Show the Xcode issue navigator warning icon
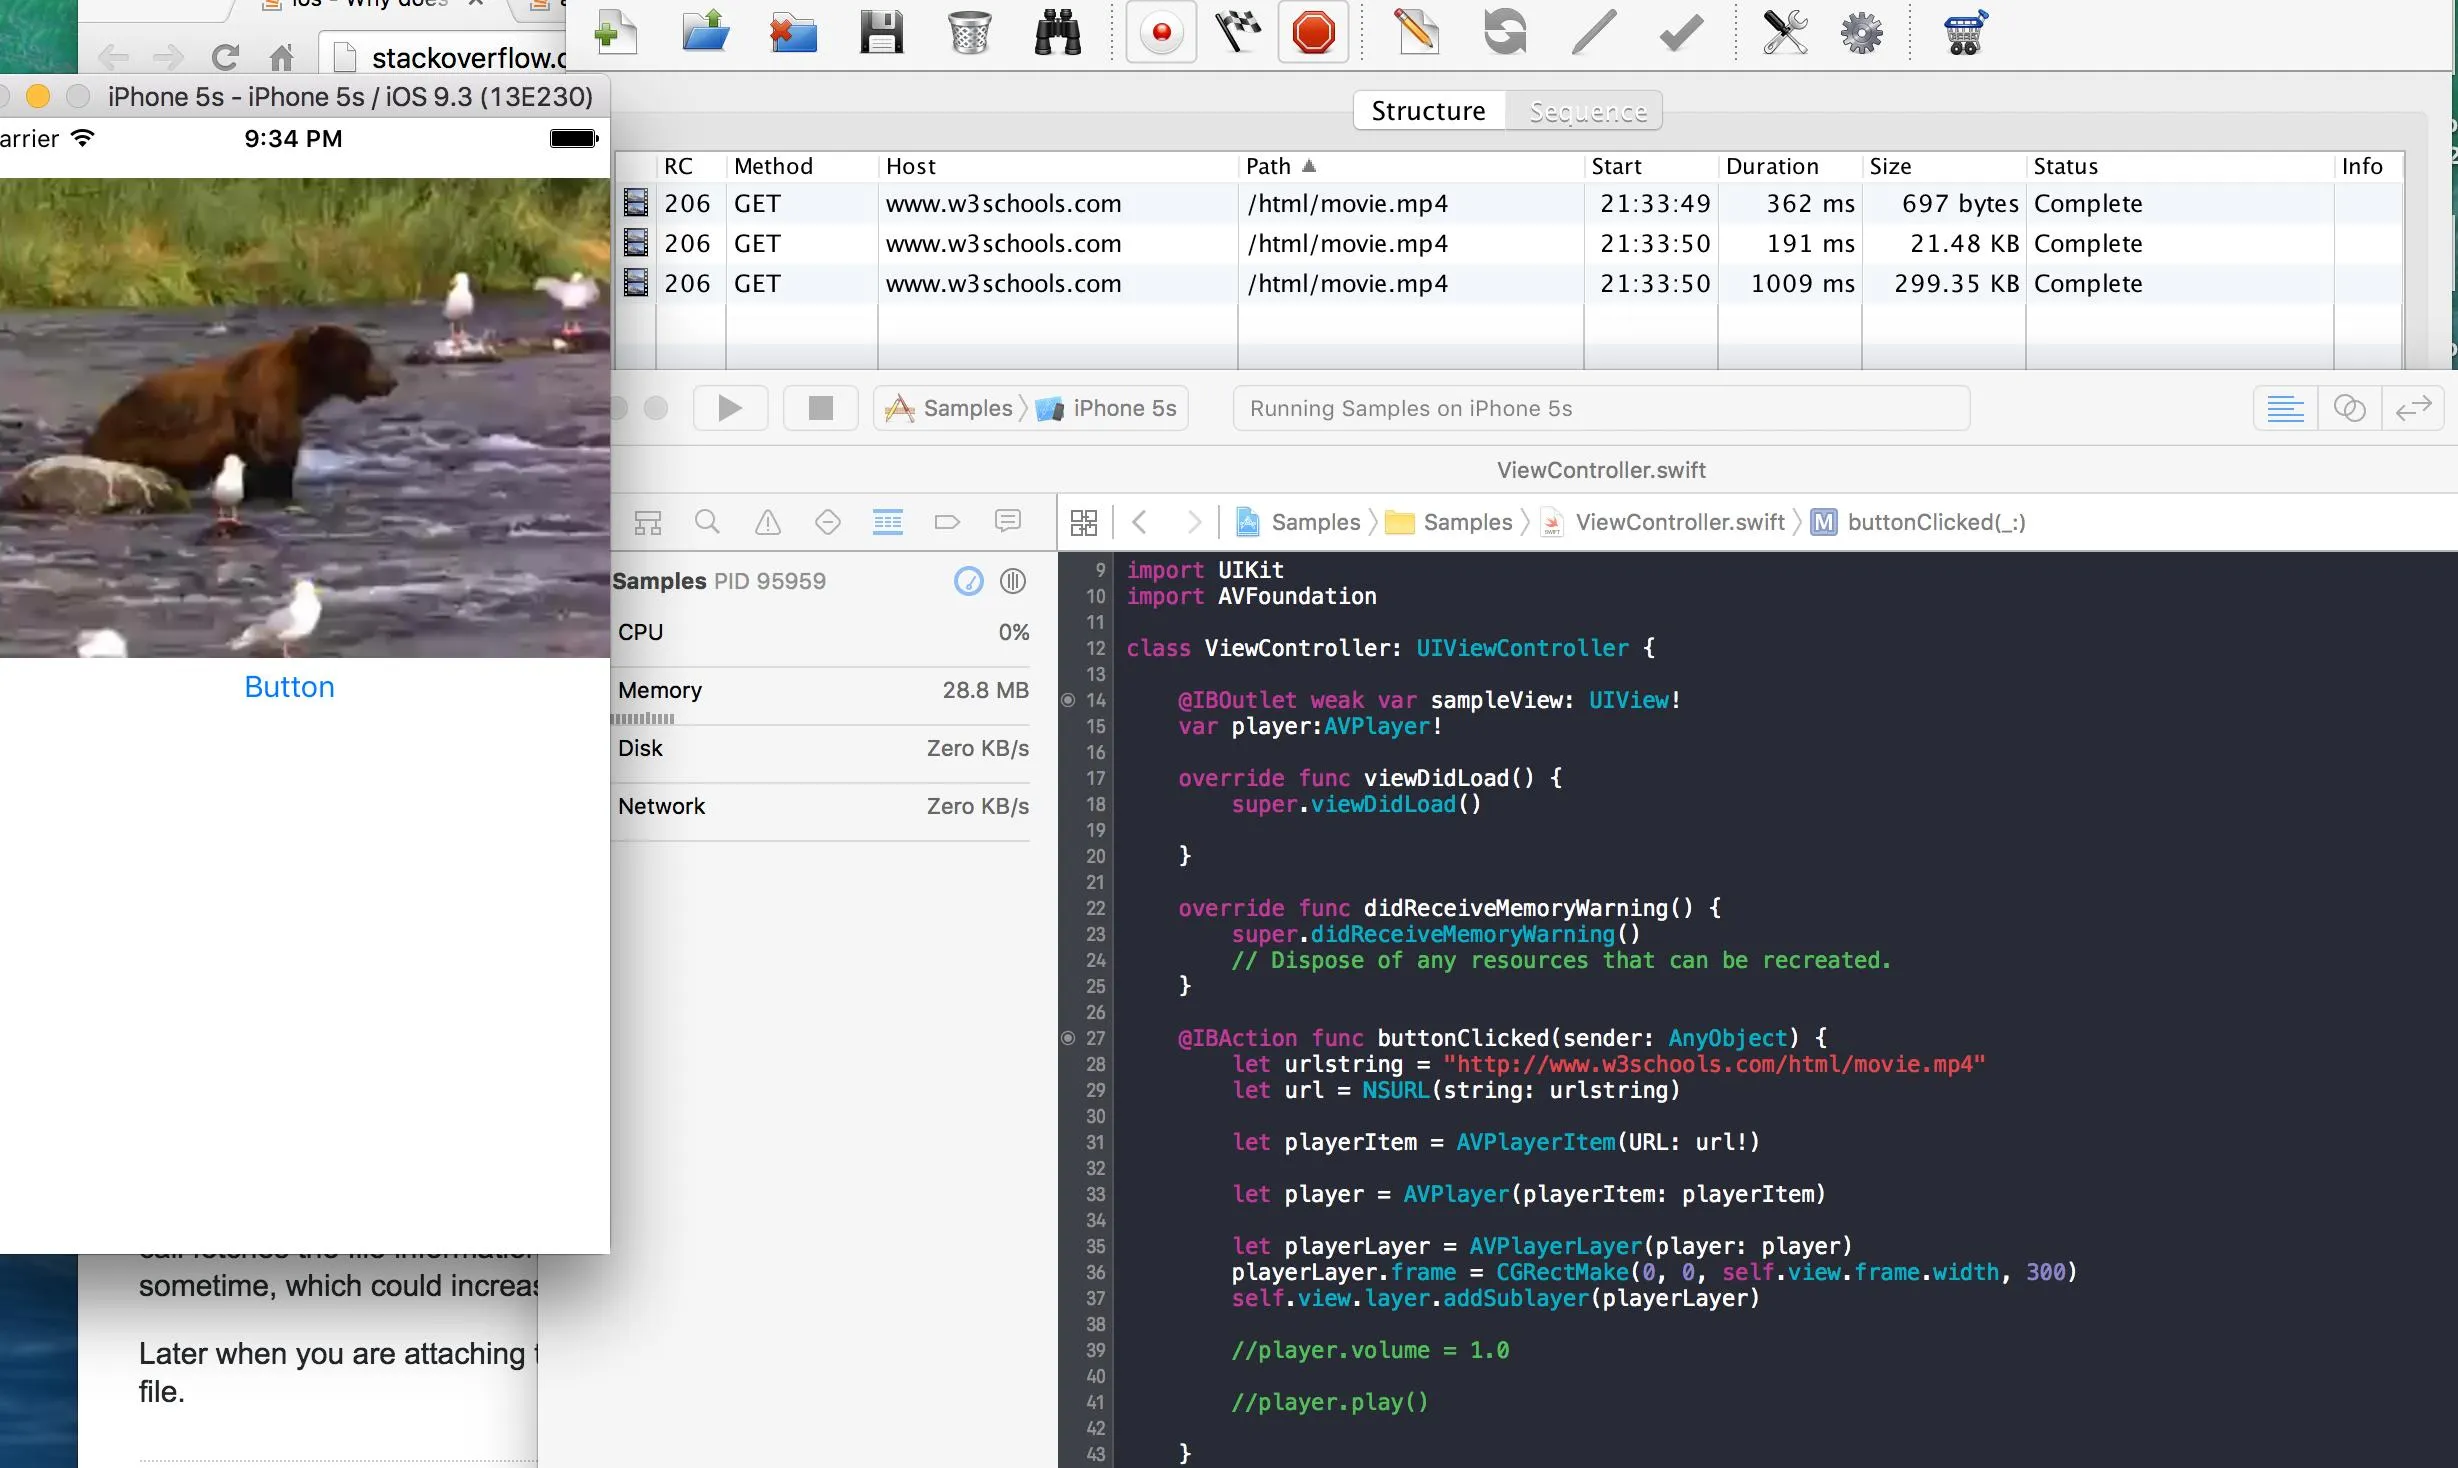2458x1468 pixels. [x=767, y=522]
